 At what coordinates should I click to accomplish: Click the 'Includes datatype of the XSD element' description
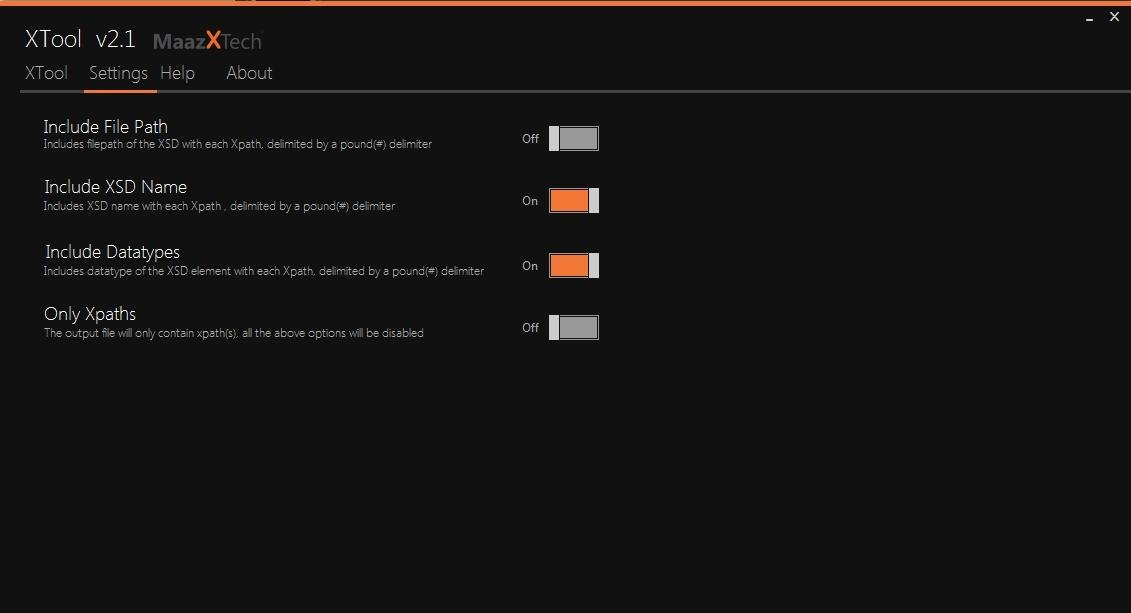pyautogui.click(x=263, y=271)
